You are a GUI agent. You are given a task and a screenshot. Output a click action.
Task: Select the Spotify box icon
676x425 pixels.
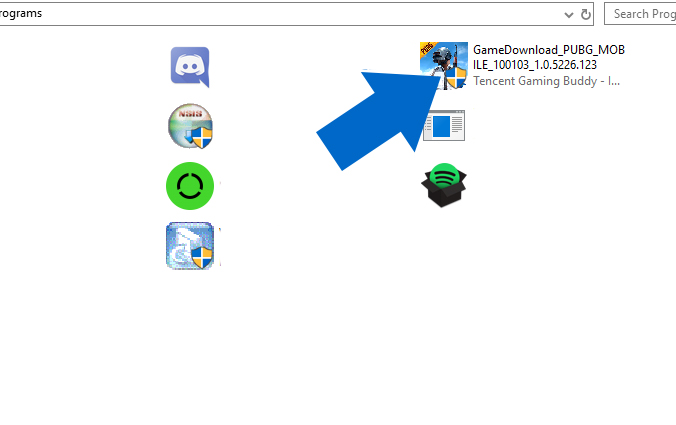[x=444, y=185]
